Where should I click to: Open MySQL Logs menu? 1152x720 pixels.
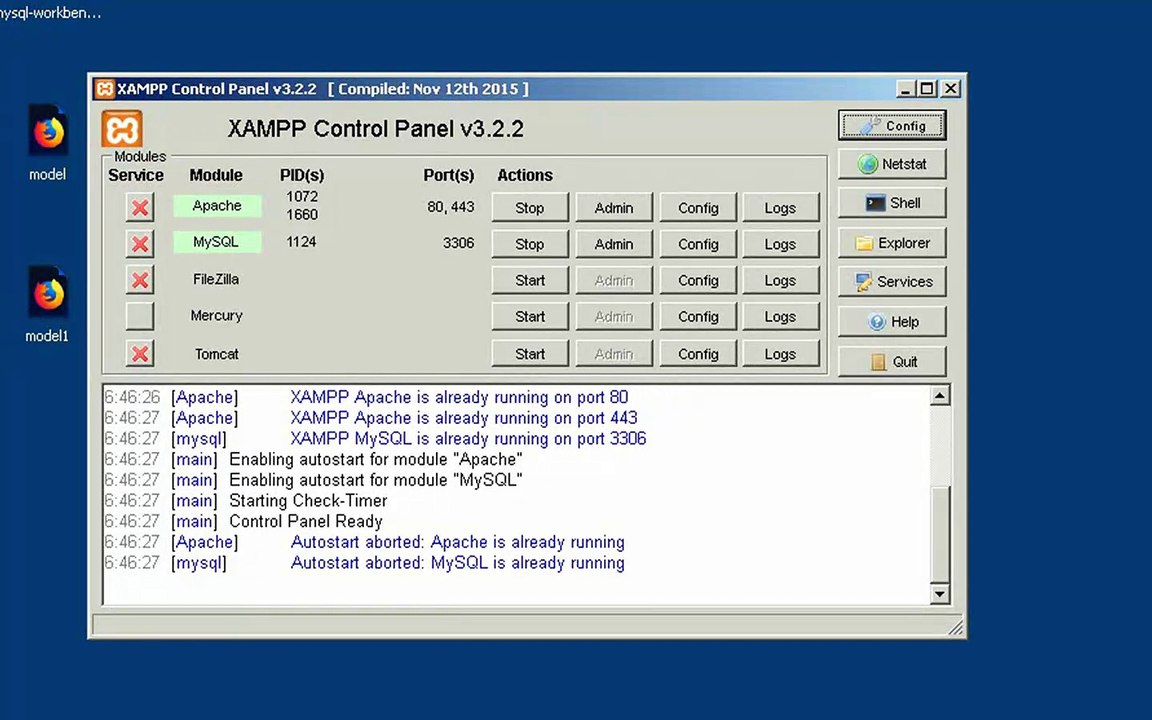coord(781,244)
